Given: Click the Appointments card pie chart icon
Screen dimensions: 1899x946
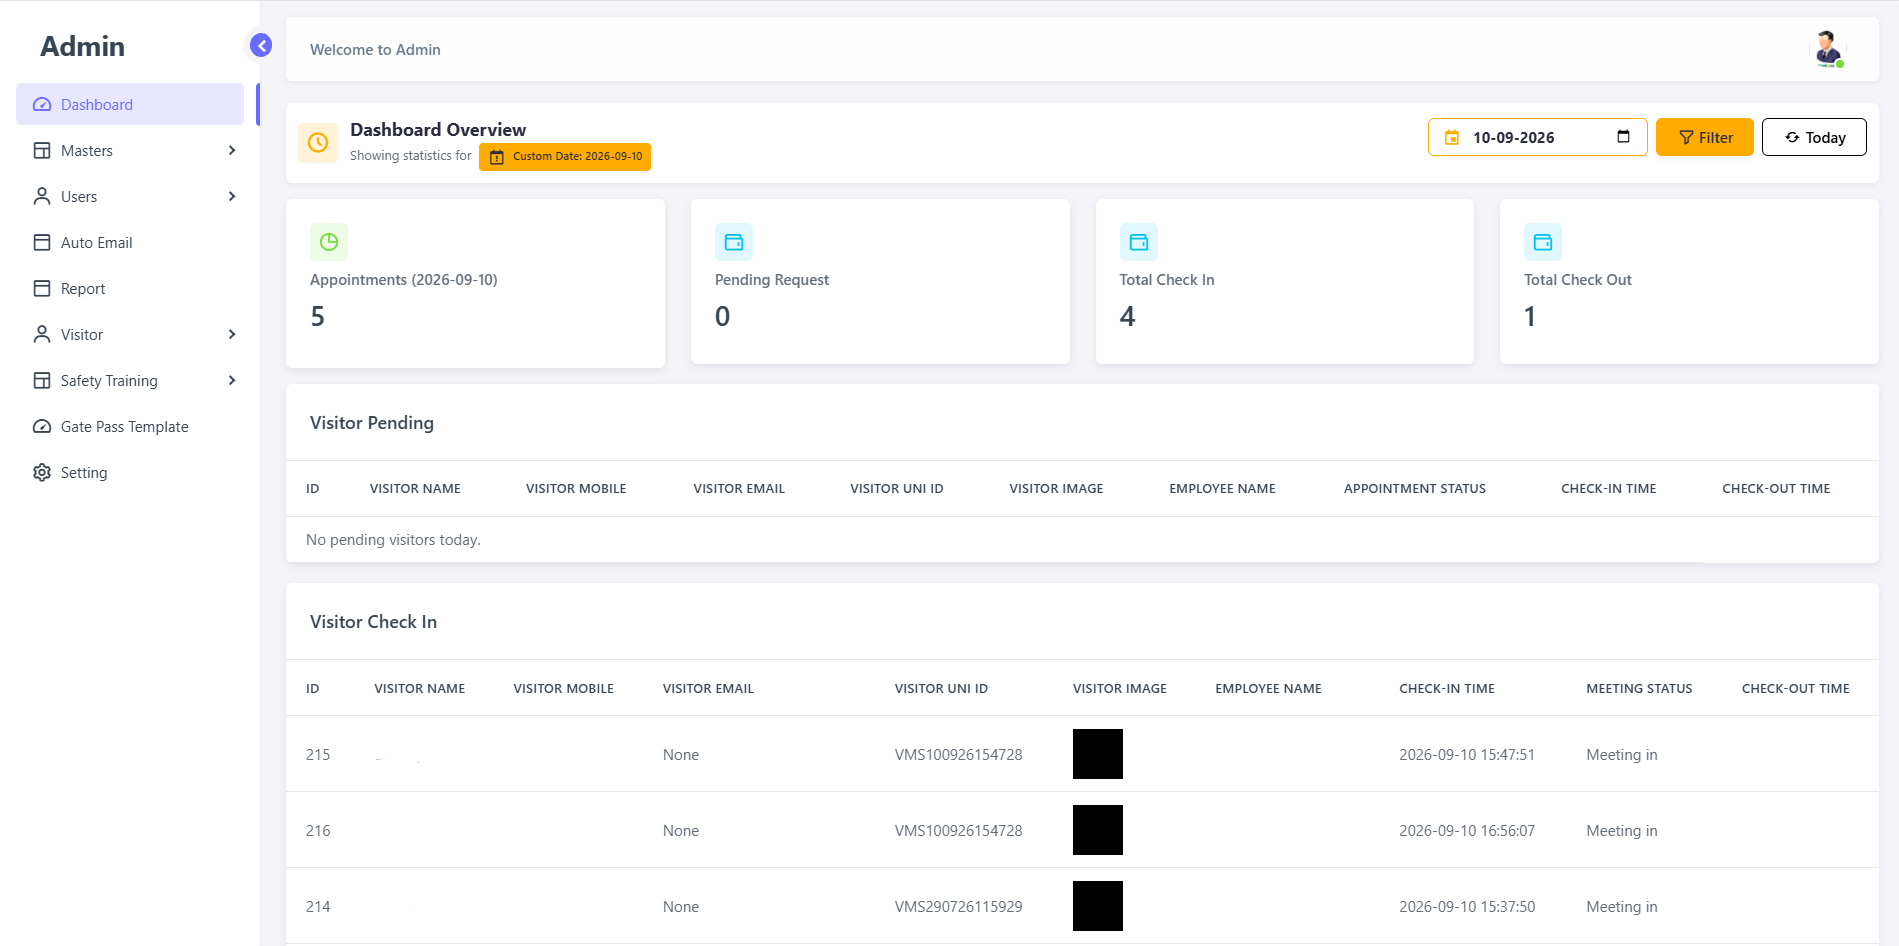Looking at the screenshot, I should point(329,242).
